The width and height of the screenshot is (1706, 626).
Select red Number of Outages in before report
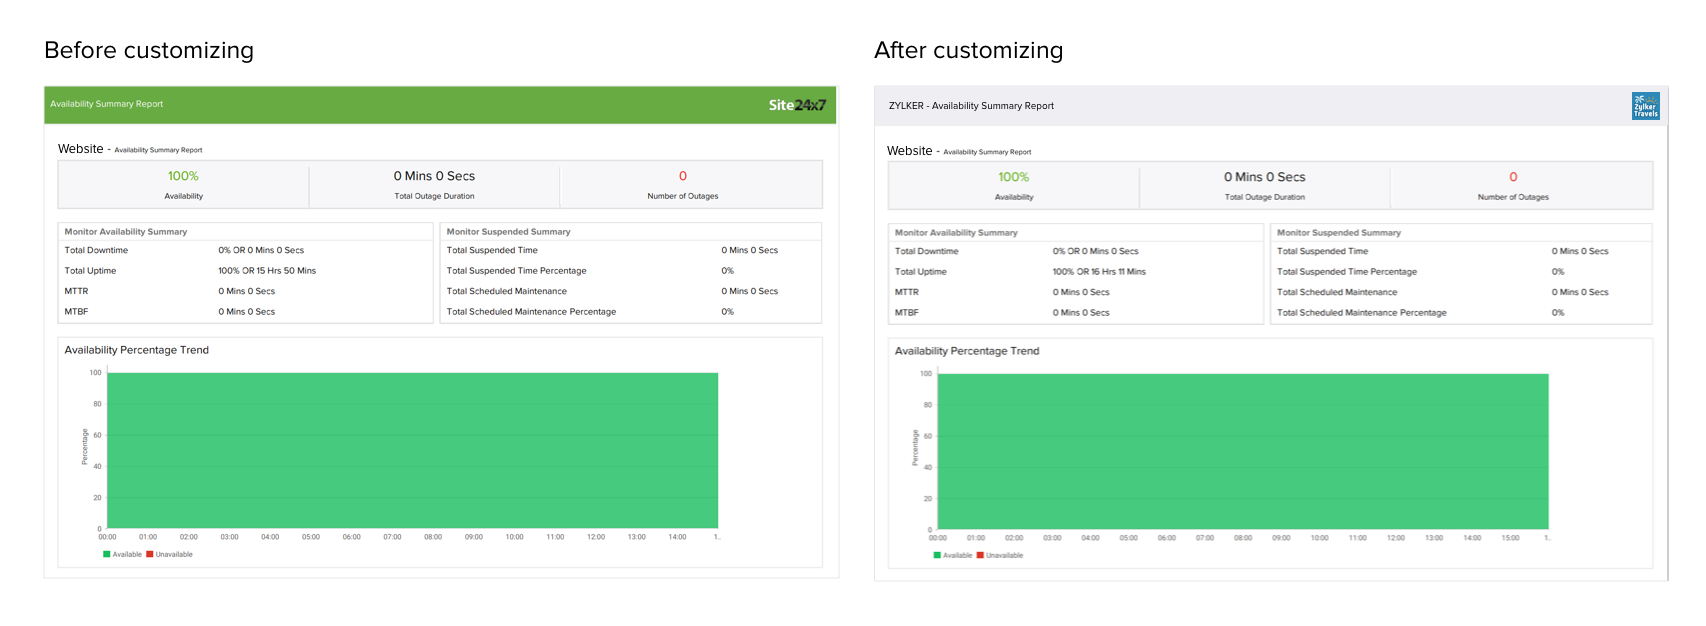pyautogui.click(x=683, y=176)
